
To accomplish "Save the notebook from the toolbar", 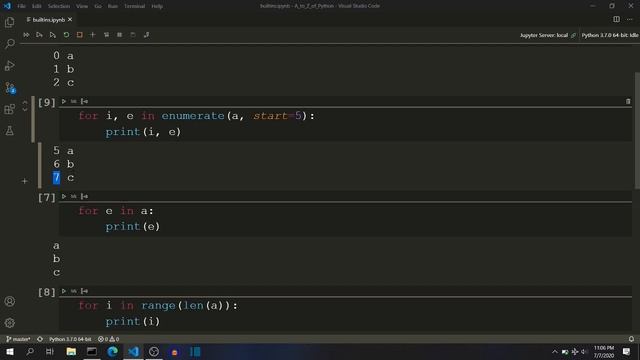I will pos(133,35).
